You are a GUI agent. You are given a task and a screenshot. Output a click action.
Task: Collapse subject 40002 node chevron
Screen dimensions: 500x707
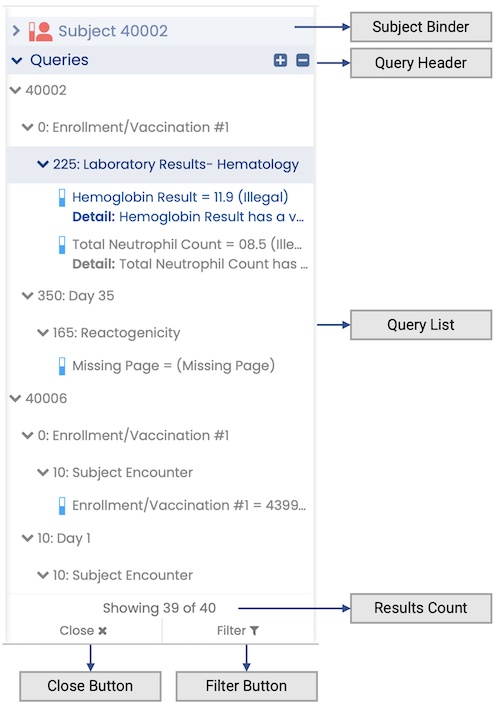point(15,91)
